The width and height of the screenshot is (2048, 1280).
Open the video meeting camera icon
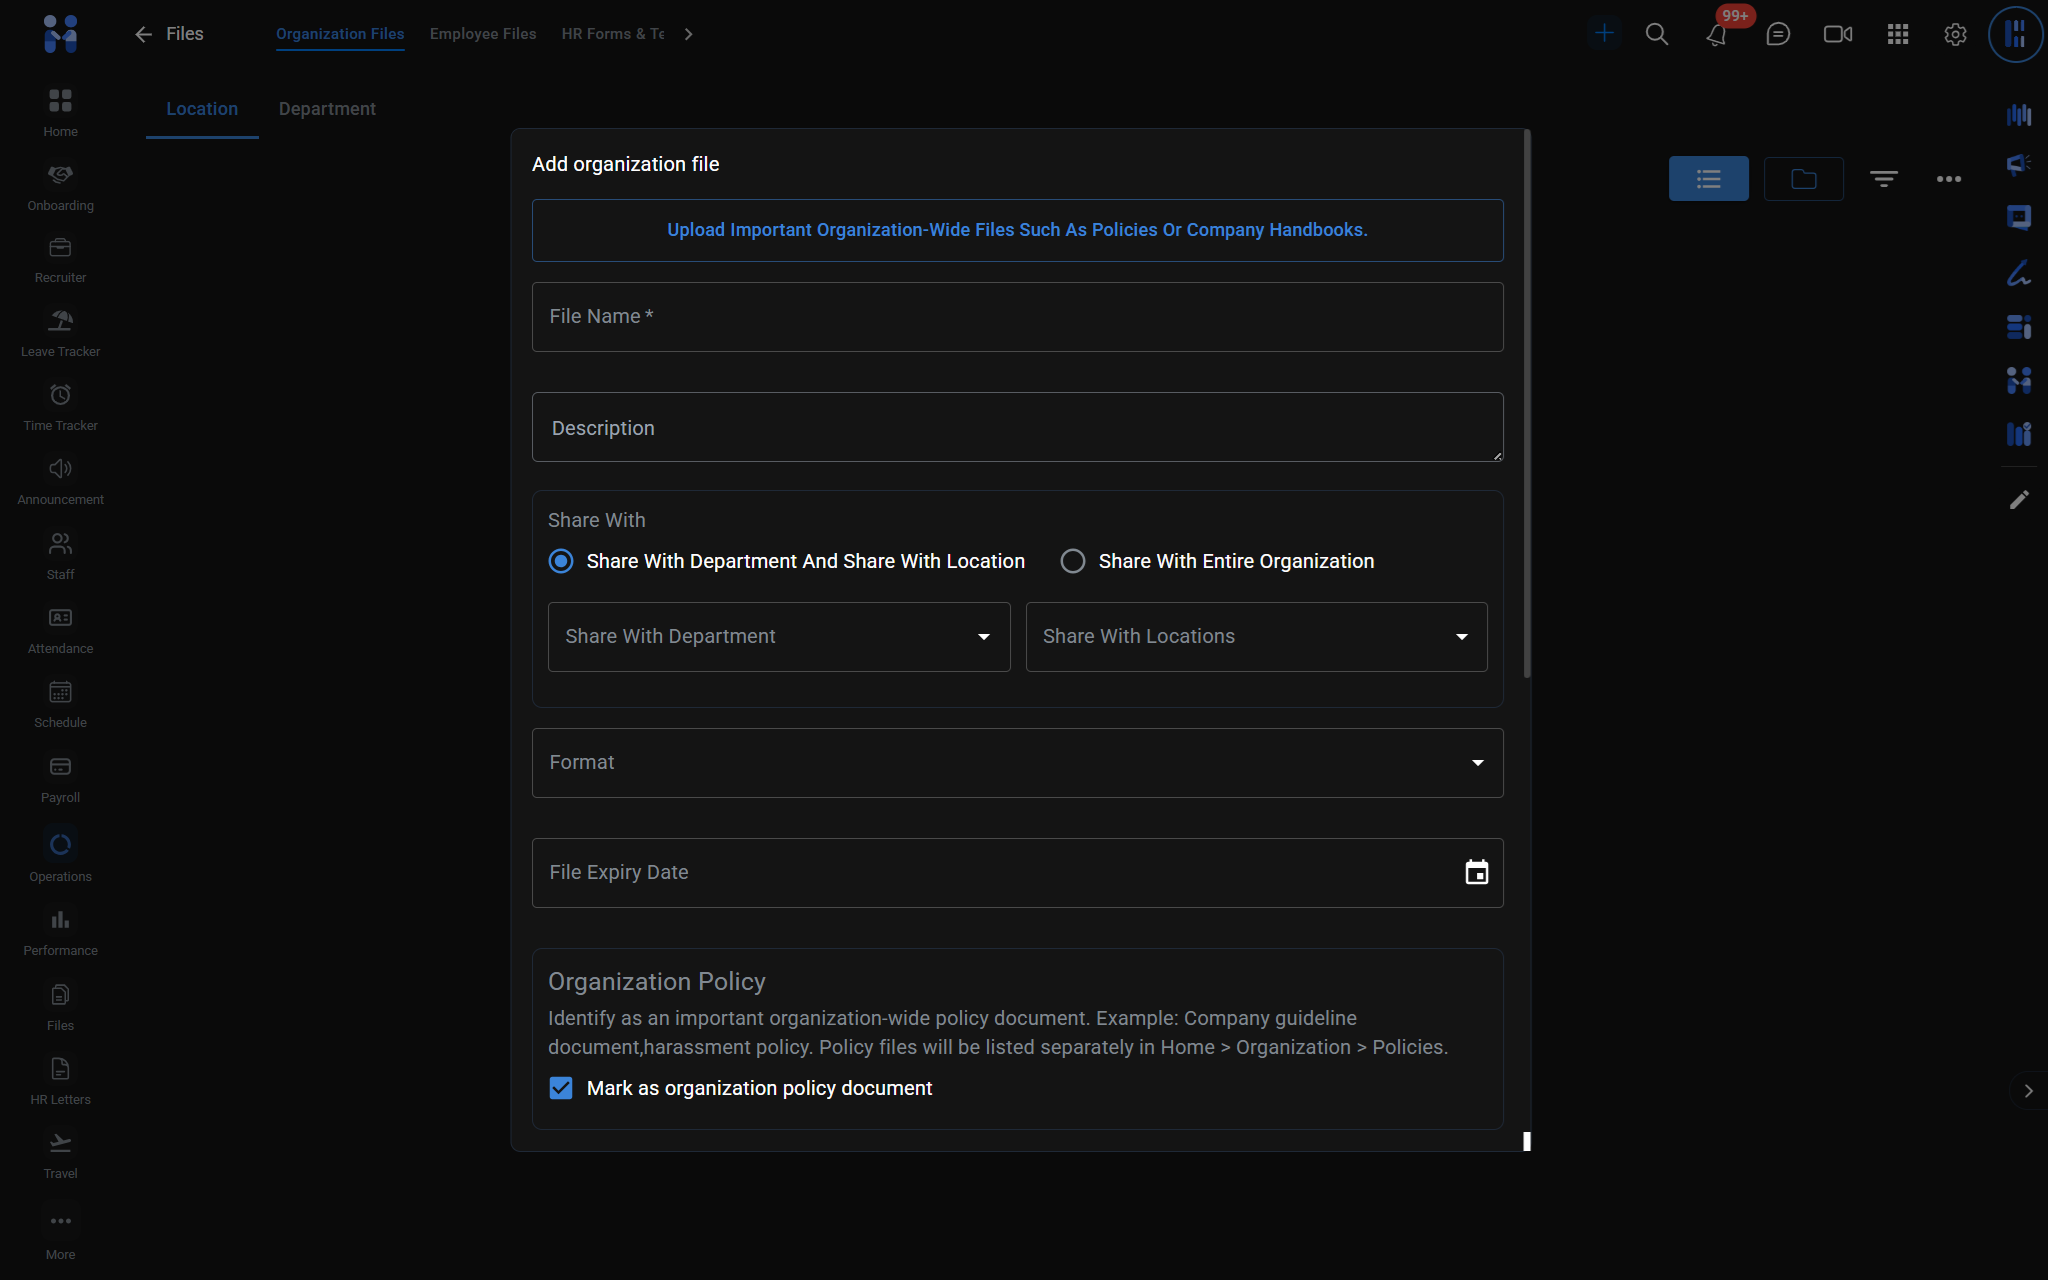[x=1837, y=34]
